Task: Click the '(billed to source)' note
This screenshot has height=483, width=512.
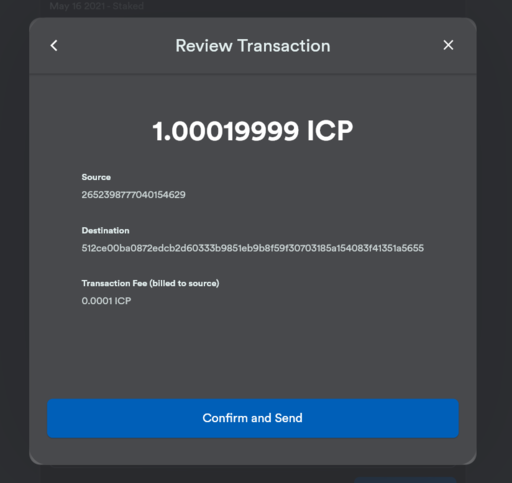Action: (184, 283)
